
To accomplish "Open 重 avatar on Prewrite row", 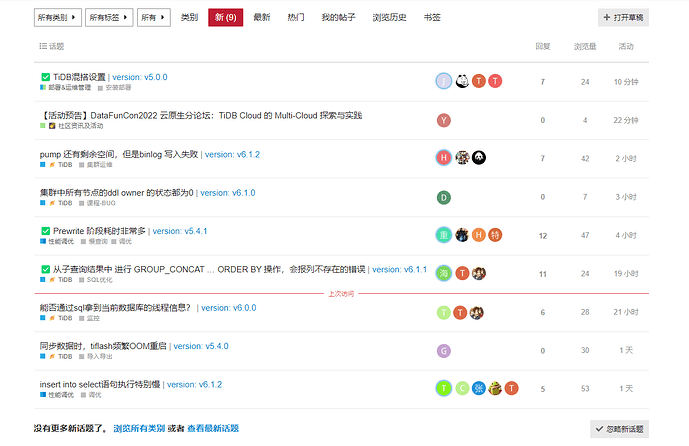I will pyautogui.click(x=444, y=235).
